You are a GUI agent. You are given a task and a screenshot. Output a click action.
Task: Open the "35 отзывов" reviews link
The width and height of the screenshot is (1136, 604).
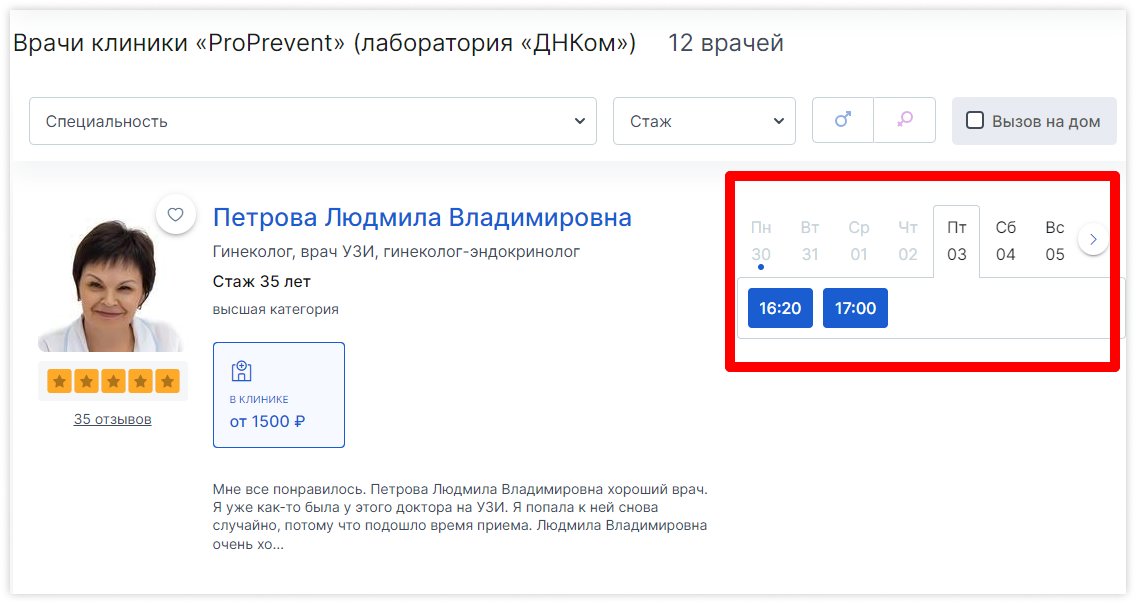112,419
